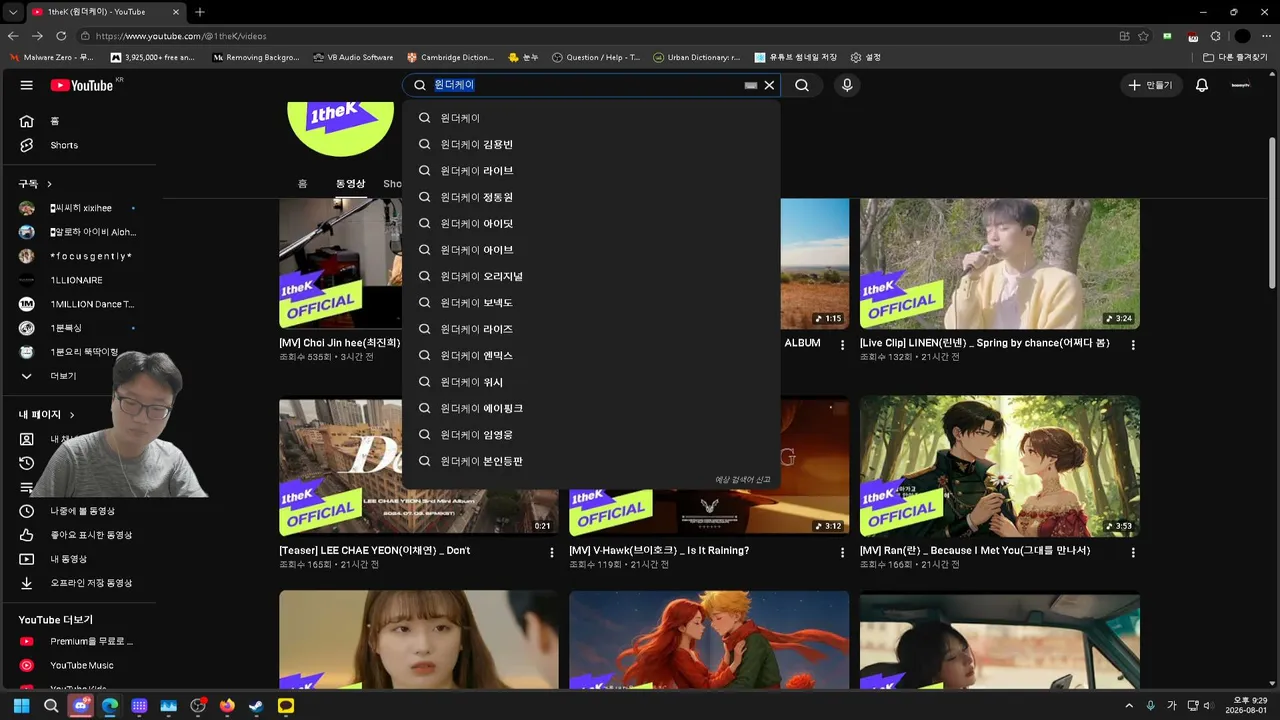
Task: Go to YouTube home via the logo
Action: coord(82,85)
